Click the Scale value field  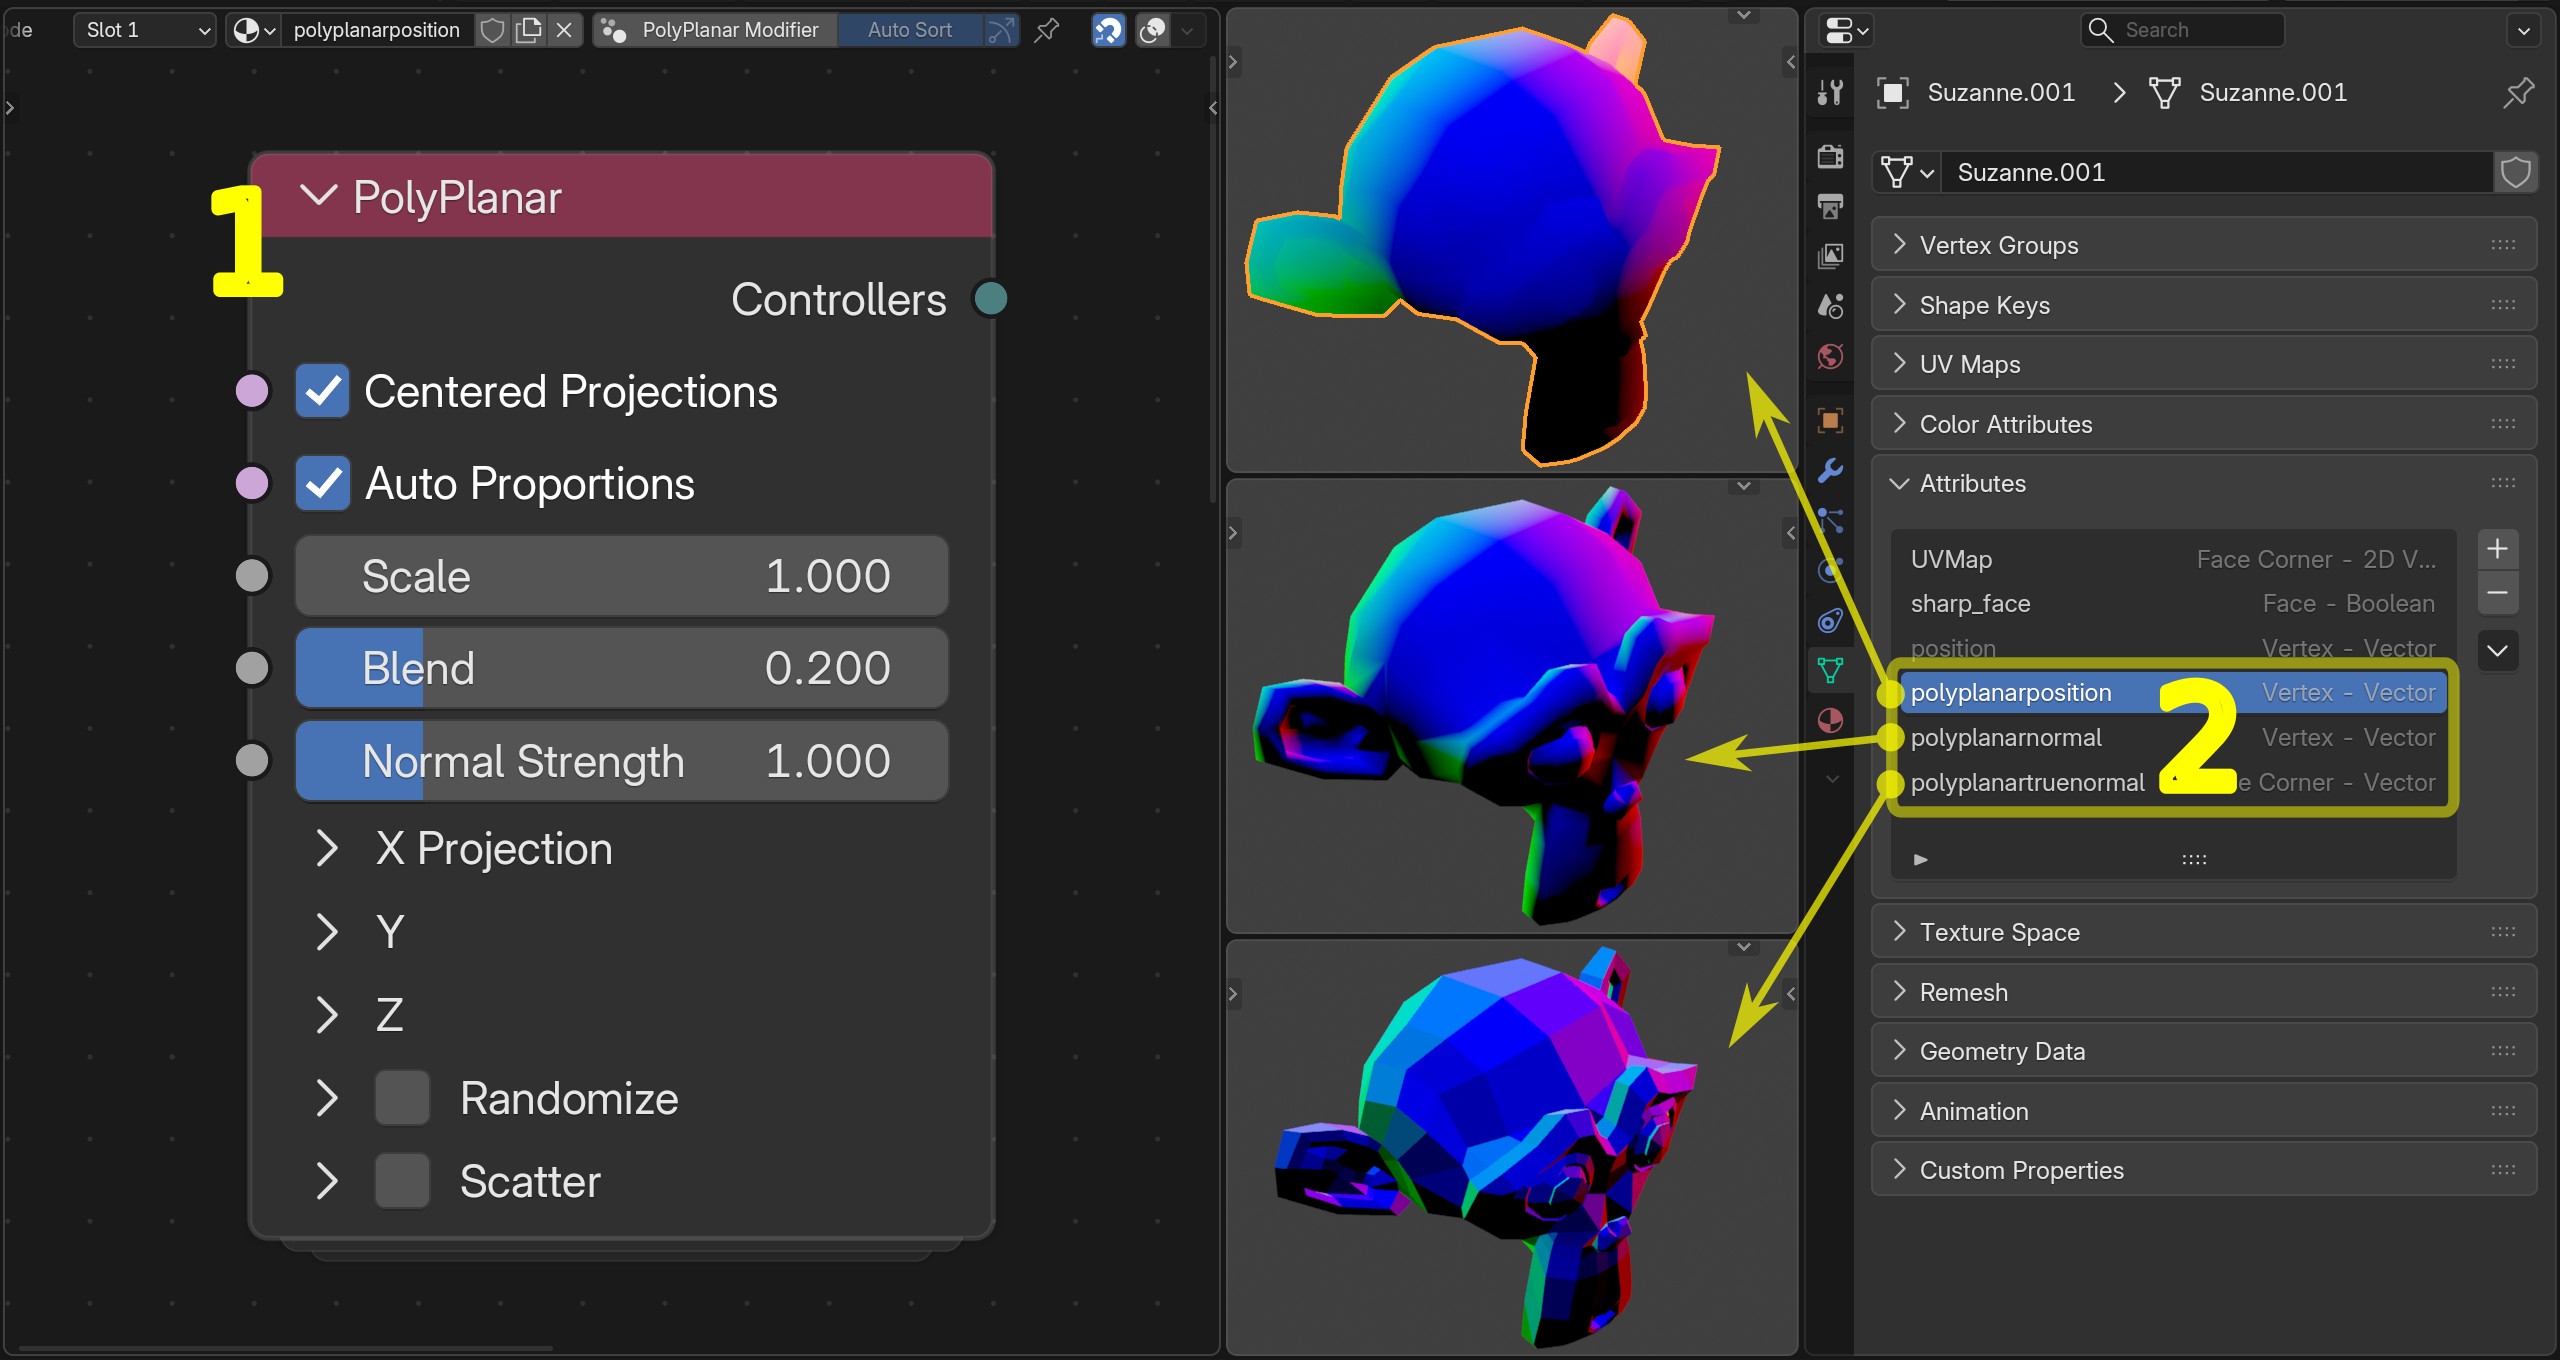coord(622,576)
